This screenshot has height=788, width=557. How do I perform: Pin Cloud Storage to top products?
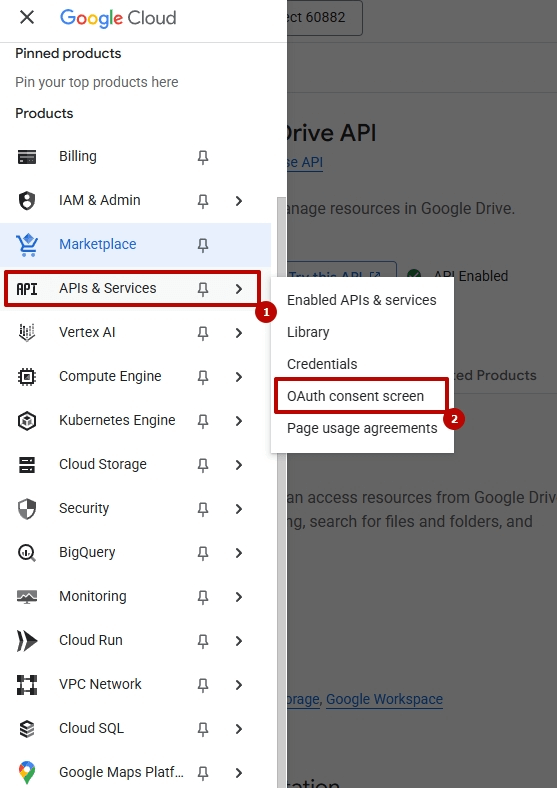click(203, 465)
